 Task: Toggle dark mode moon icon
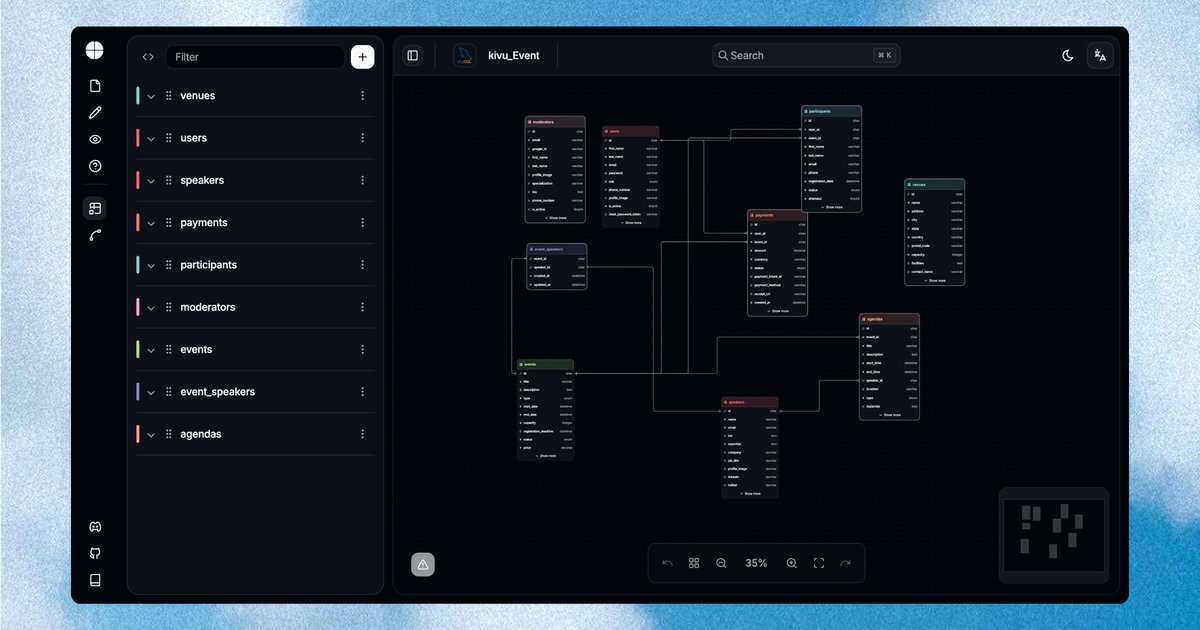[1068, 56]
